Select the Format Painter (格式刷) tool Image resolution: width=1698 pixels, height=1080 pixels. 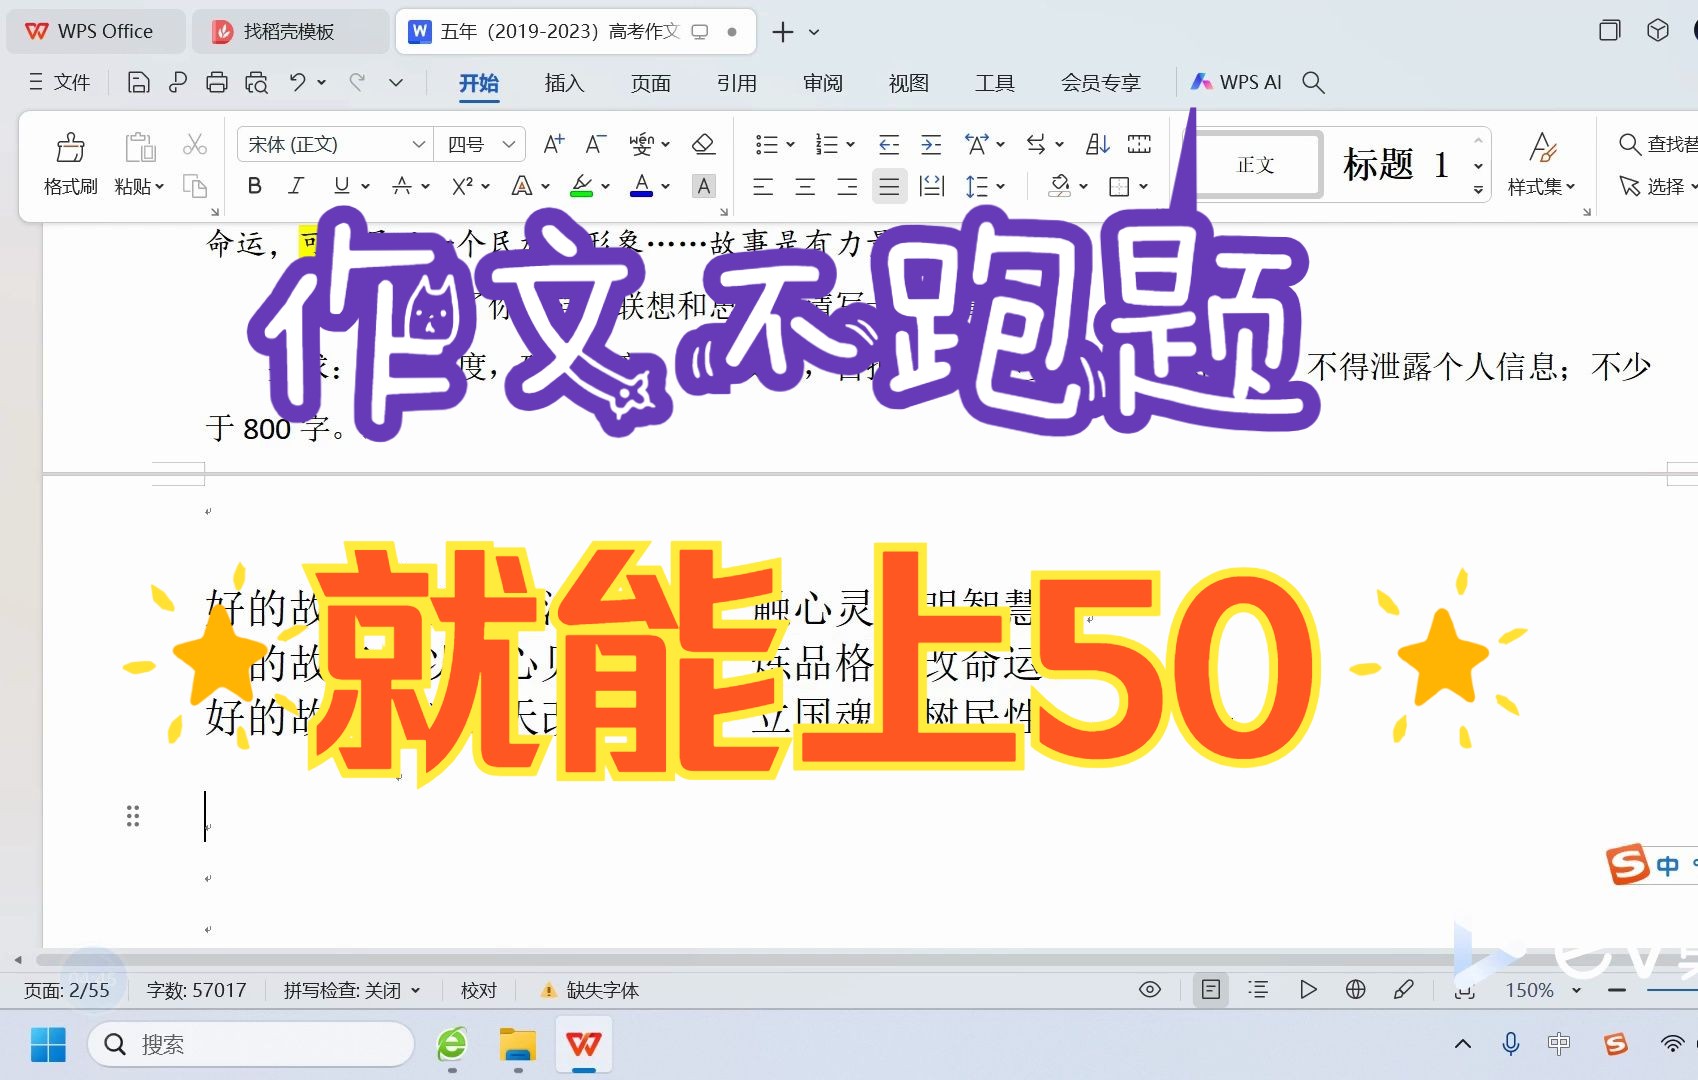tap(70, 164)
